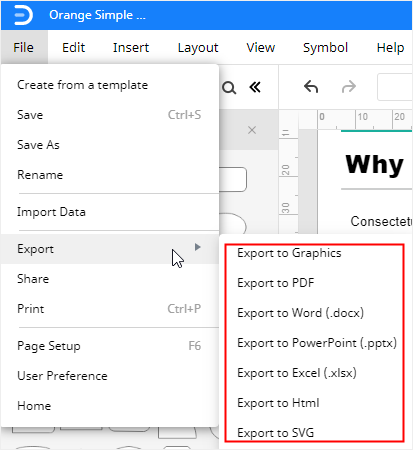The width and height of the screenshot is (413, 450).
Task: Open the Insert menu
Action: coord(131,47)
